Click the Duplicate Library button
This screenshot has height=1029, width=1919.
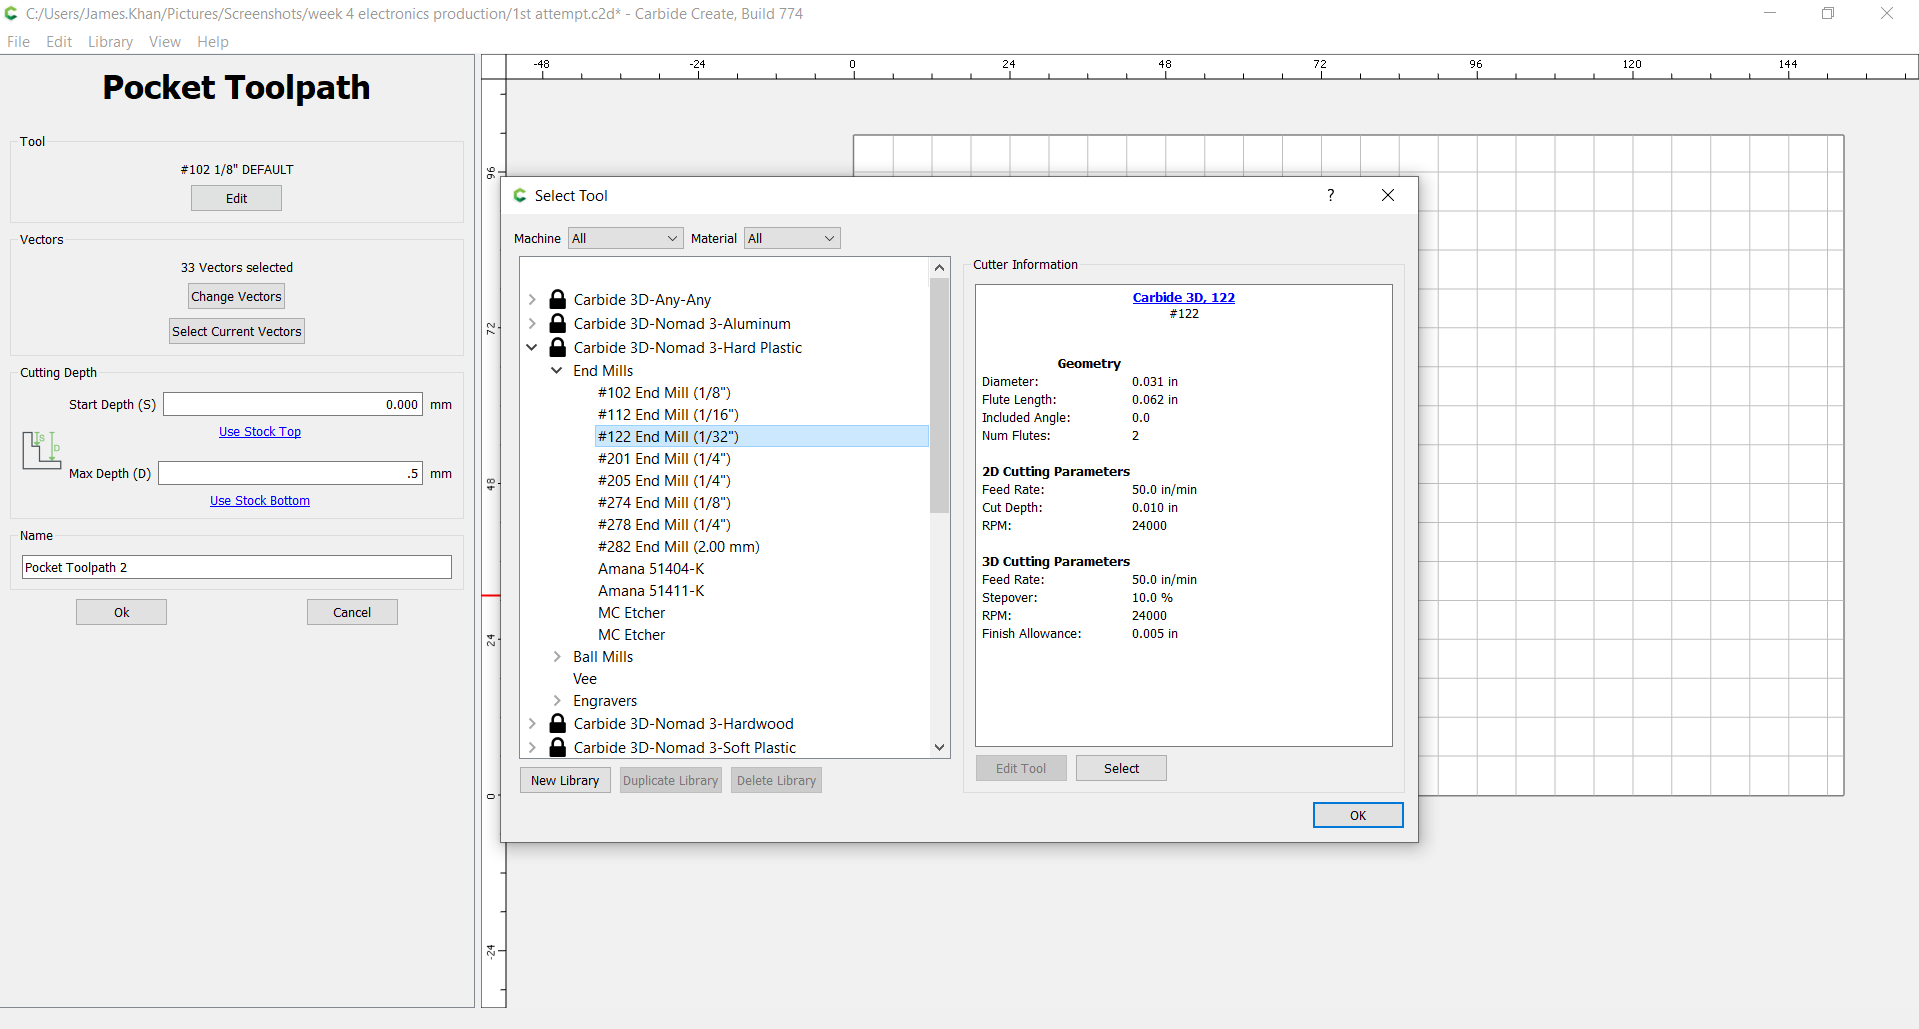coord(671,780)
